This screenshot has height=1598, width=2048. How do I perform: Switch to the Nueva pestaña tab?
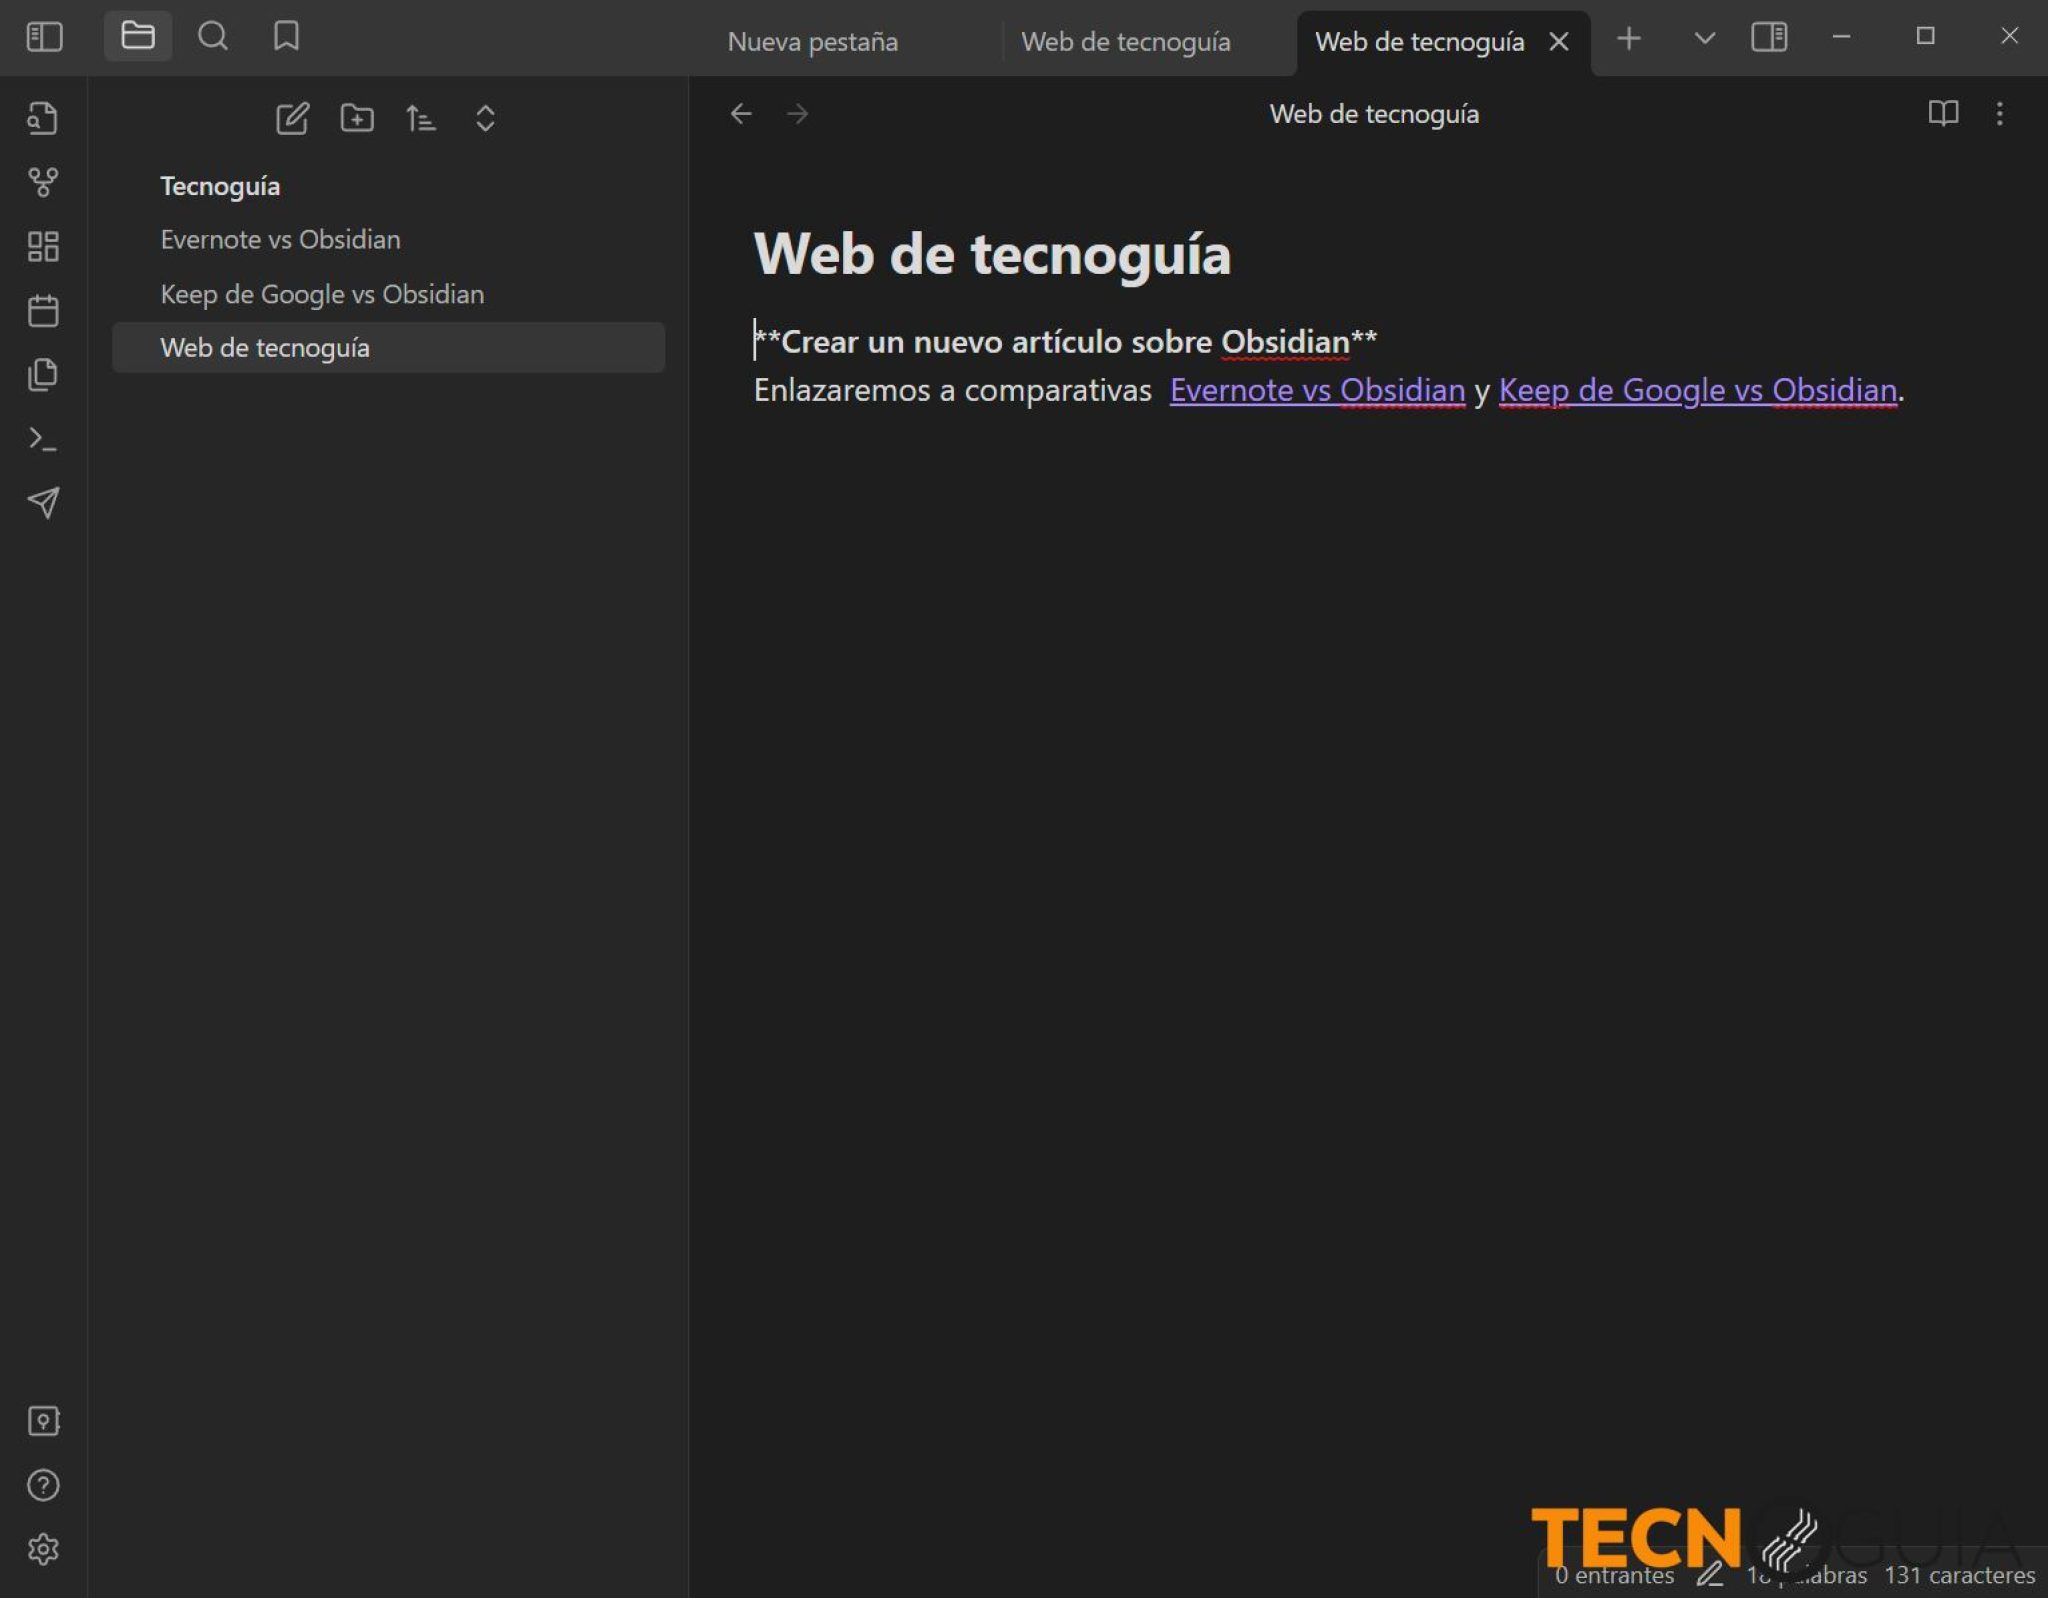(x=813, y=42)
